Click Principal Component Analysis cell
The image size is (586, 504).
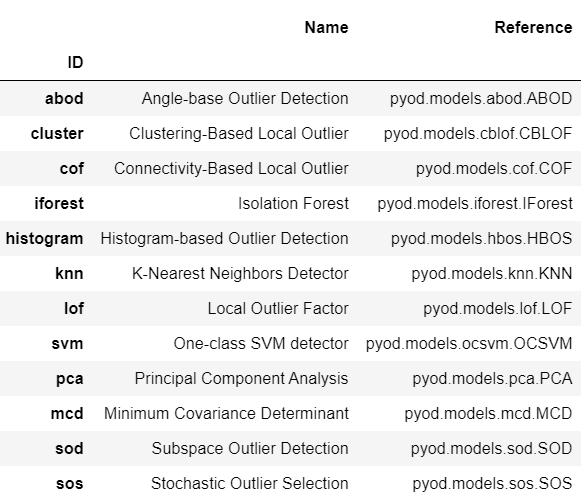pos(241,378)
